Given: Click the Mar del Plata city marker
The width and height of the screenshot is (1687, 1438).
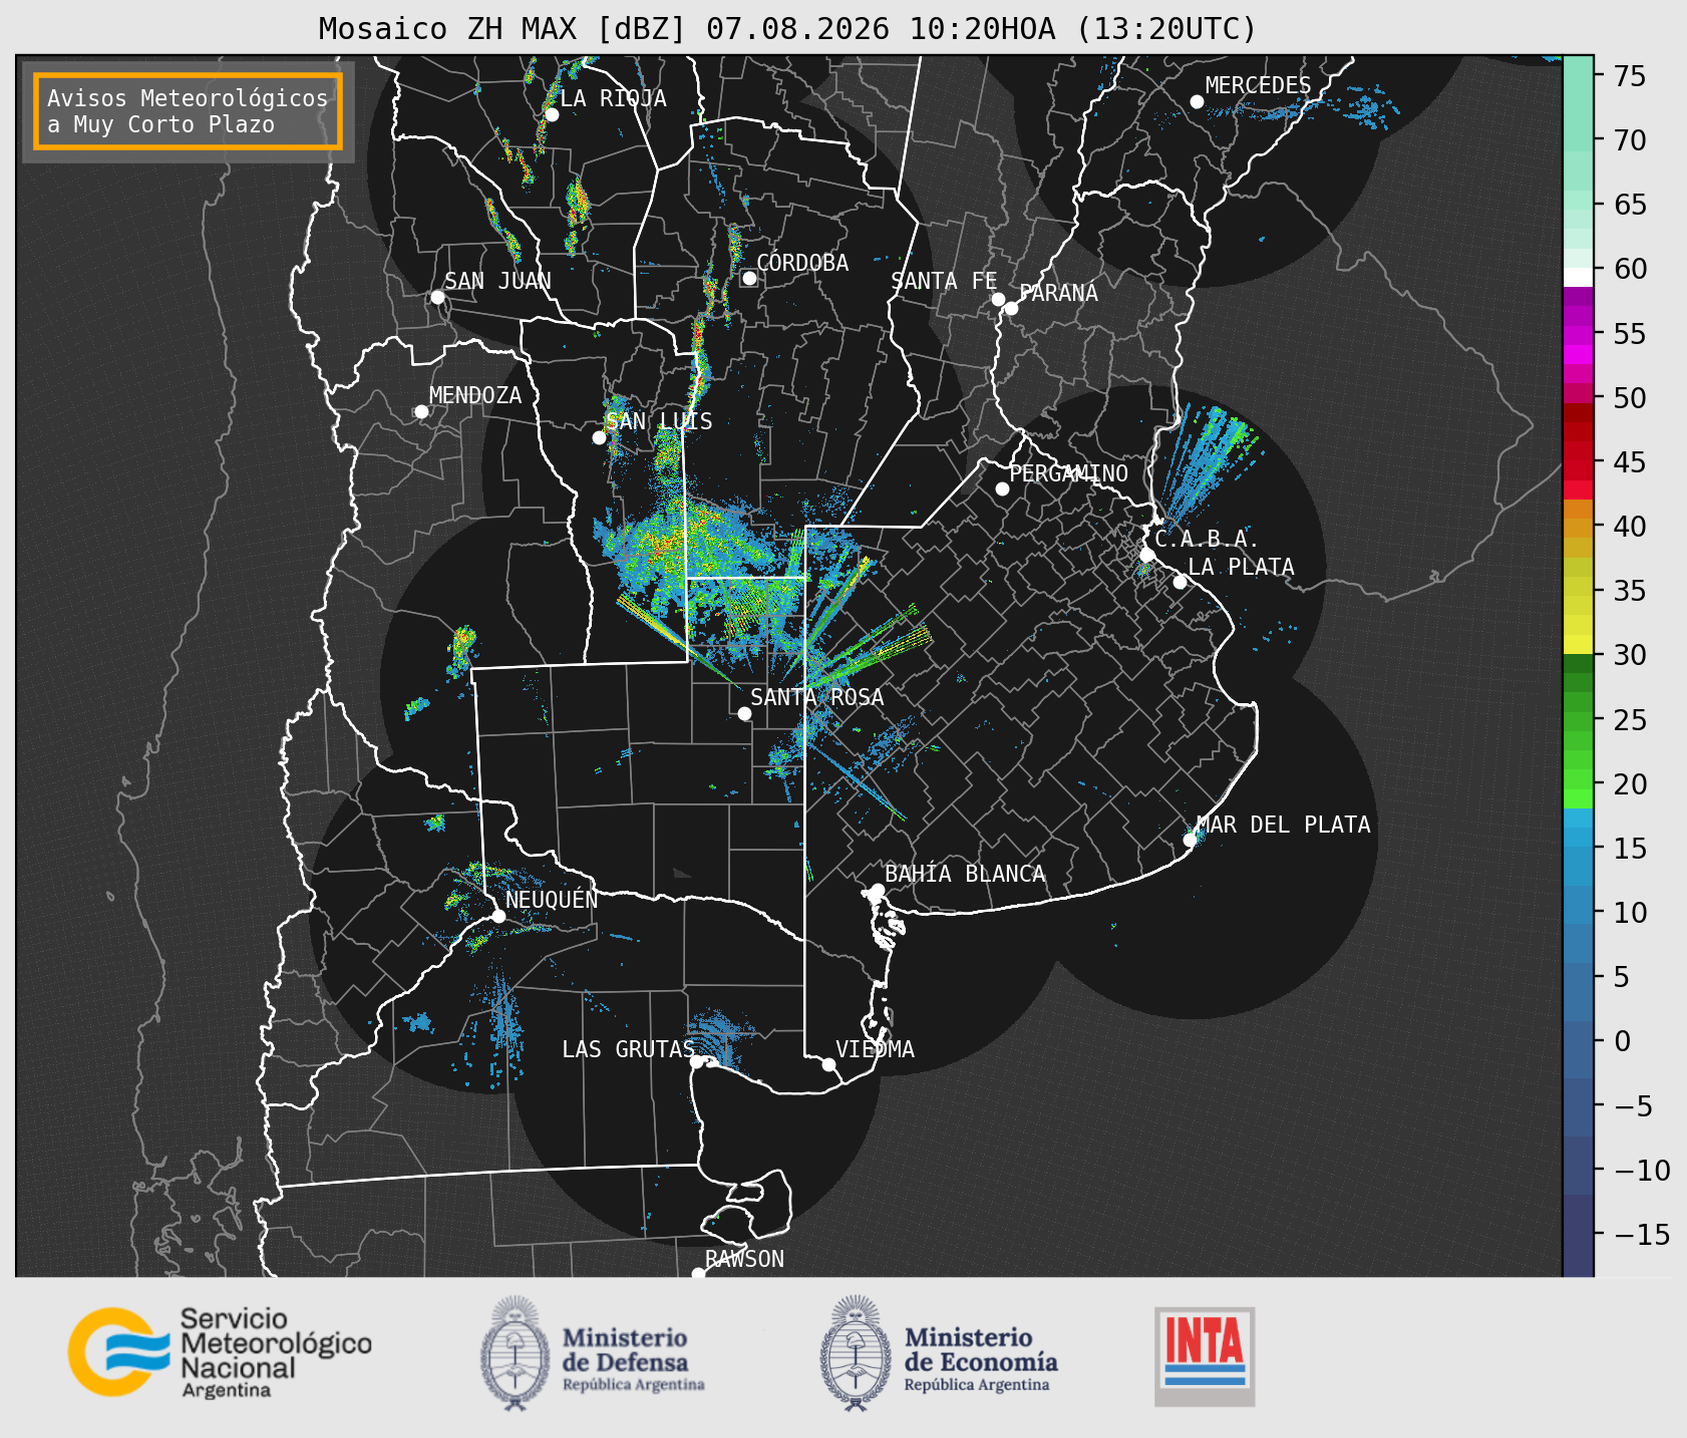Looking at the screenshot, I should coord(1190,840).
